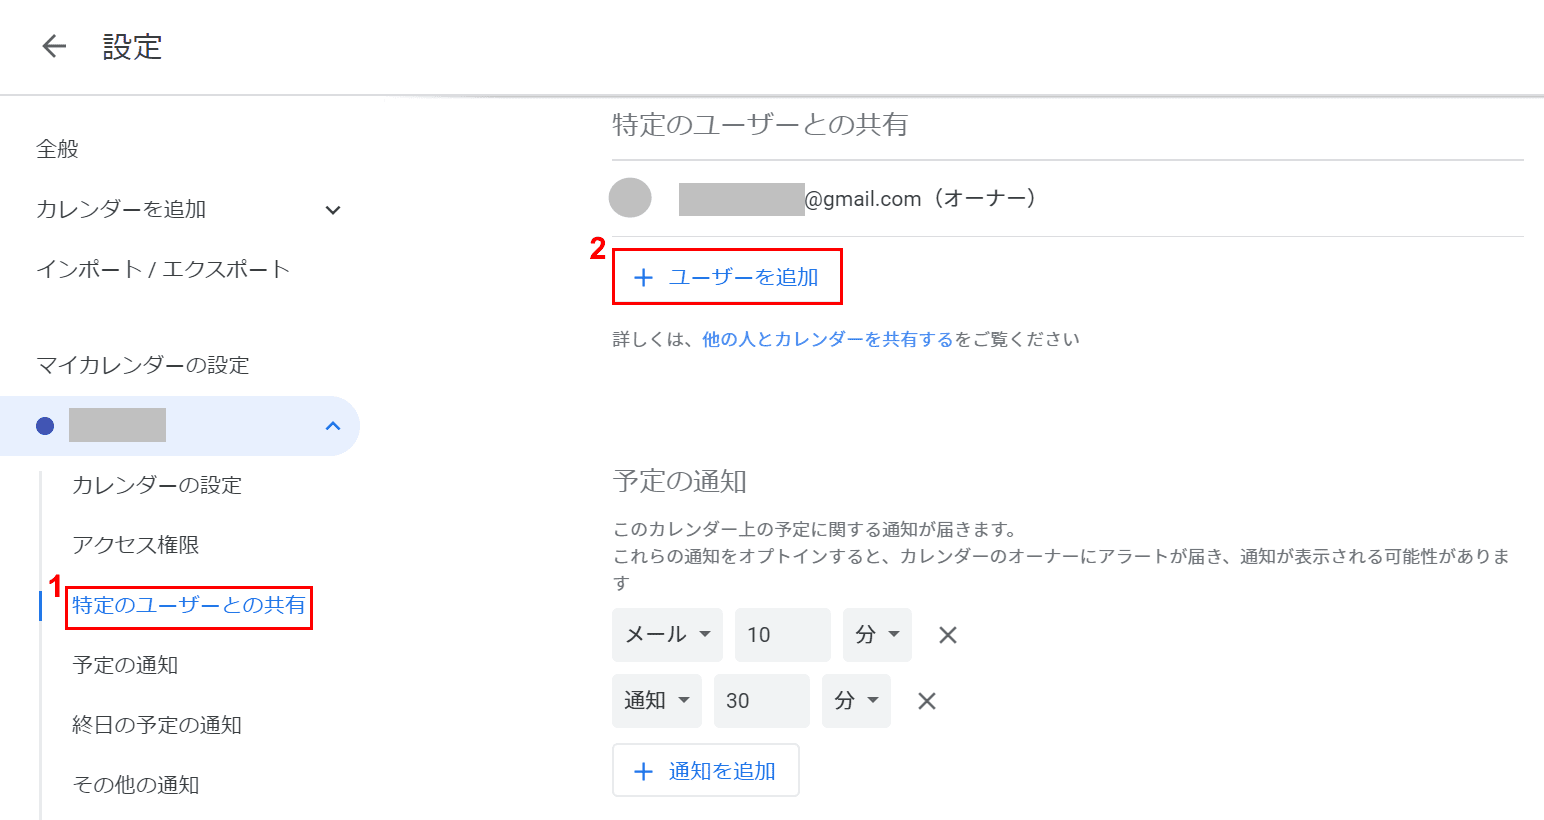The image size is (1544, 820).
Task: Open the 通知 notification type dropdown
Action: click(657, 701)
